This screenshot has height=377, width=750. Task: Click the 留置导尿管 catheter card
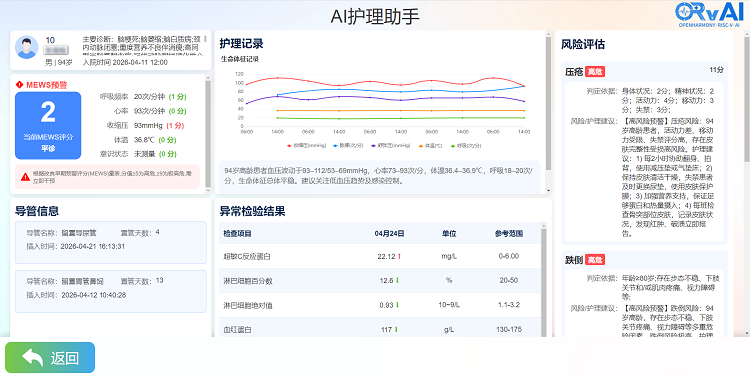pos(110,243)
